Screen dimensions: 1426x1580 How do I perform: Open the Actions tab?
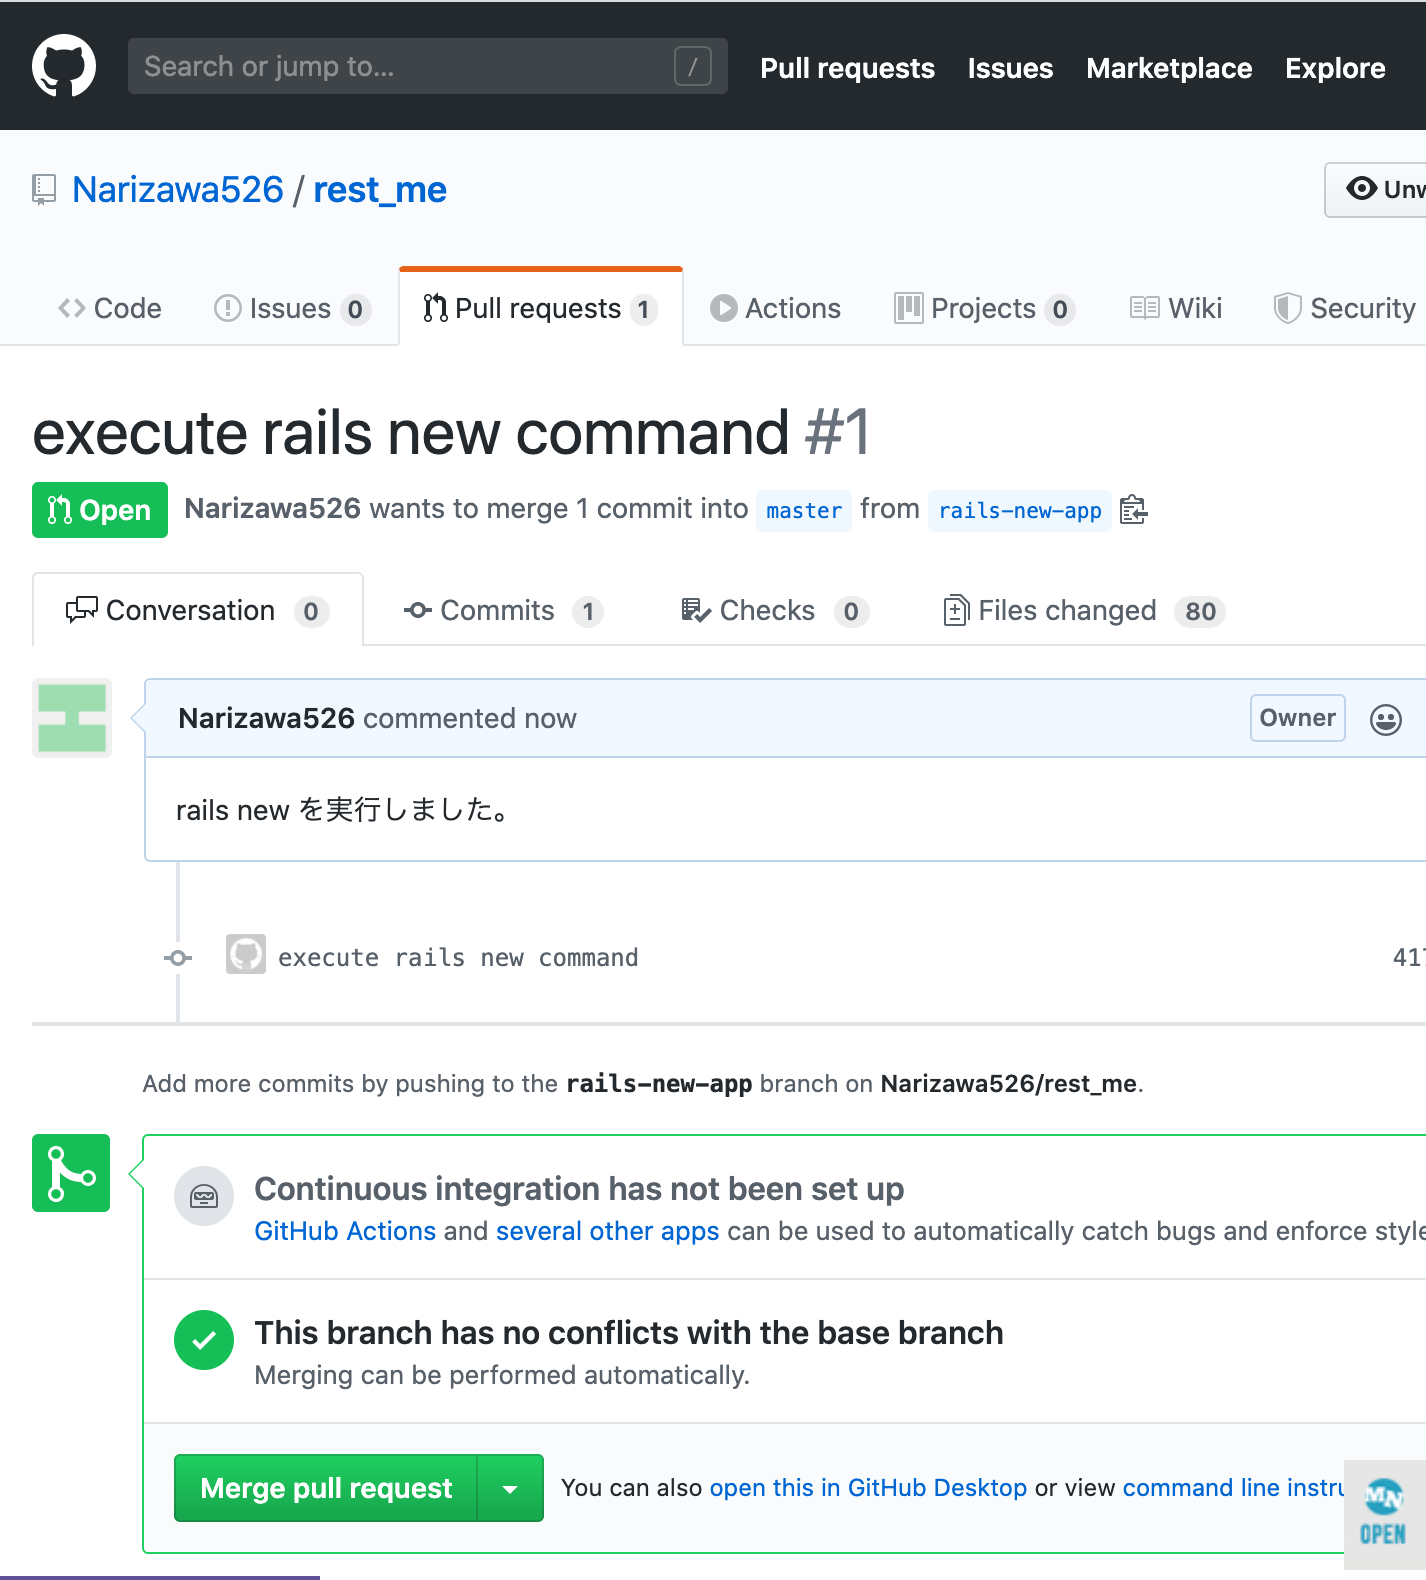click(x=775, y=308)
